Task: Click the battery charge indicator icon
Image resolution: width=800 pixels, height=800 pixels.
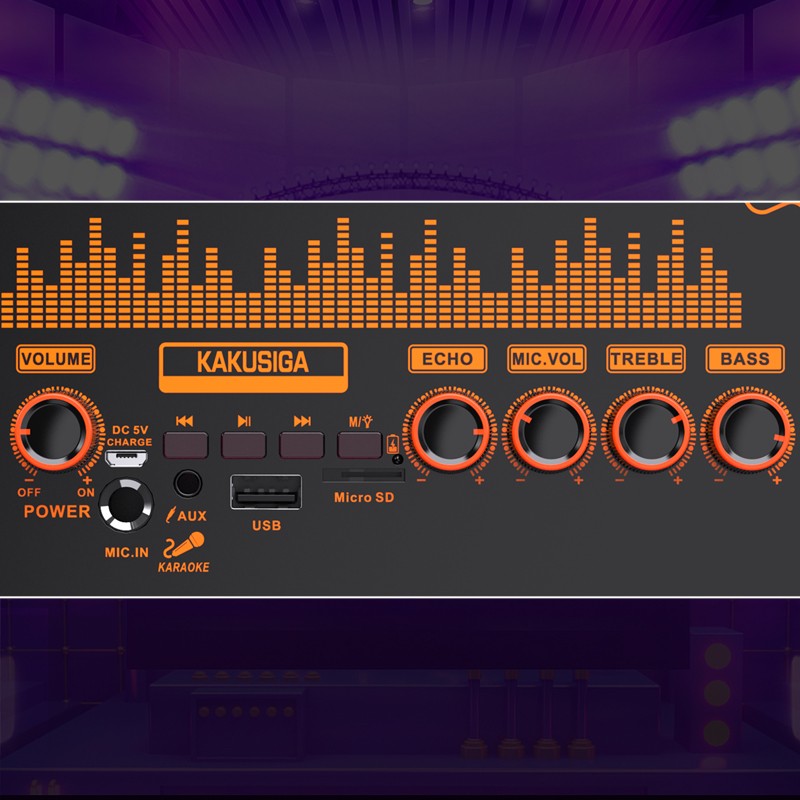Action: tap(391, 445)
